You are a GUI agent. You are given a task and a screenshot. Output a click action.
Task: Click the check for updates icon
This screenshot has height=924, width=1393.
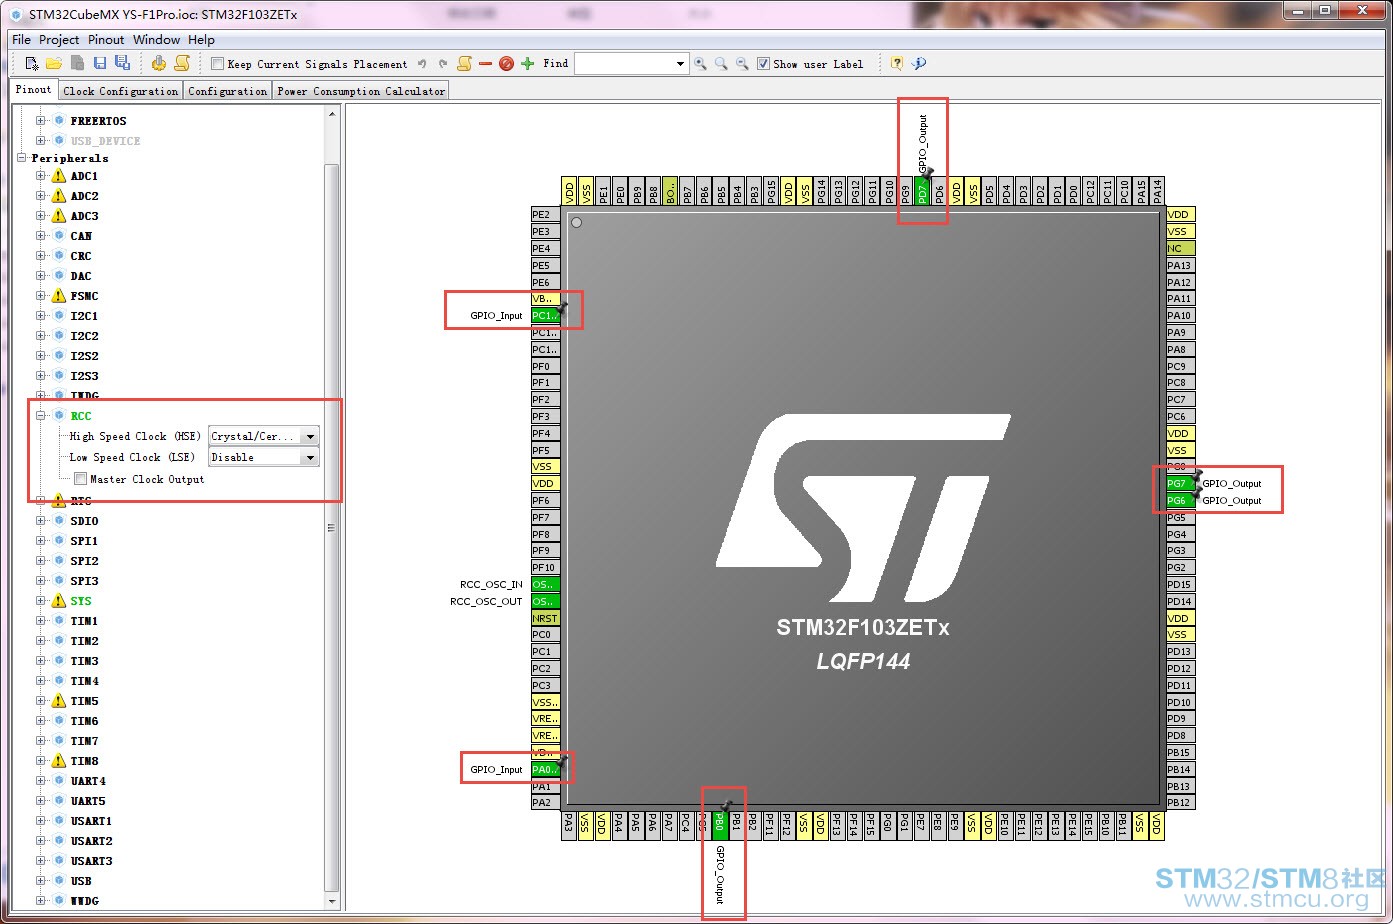[x=919, y=63]
